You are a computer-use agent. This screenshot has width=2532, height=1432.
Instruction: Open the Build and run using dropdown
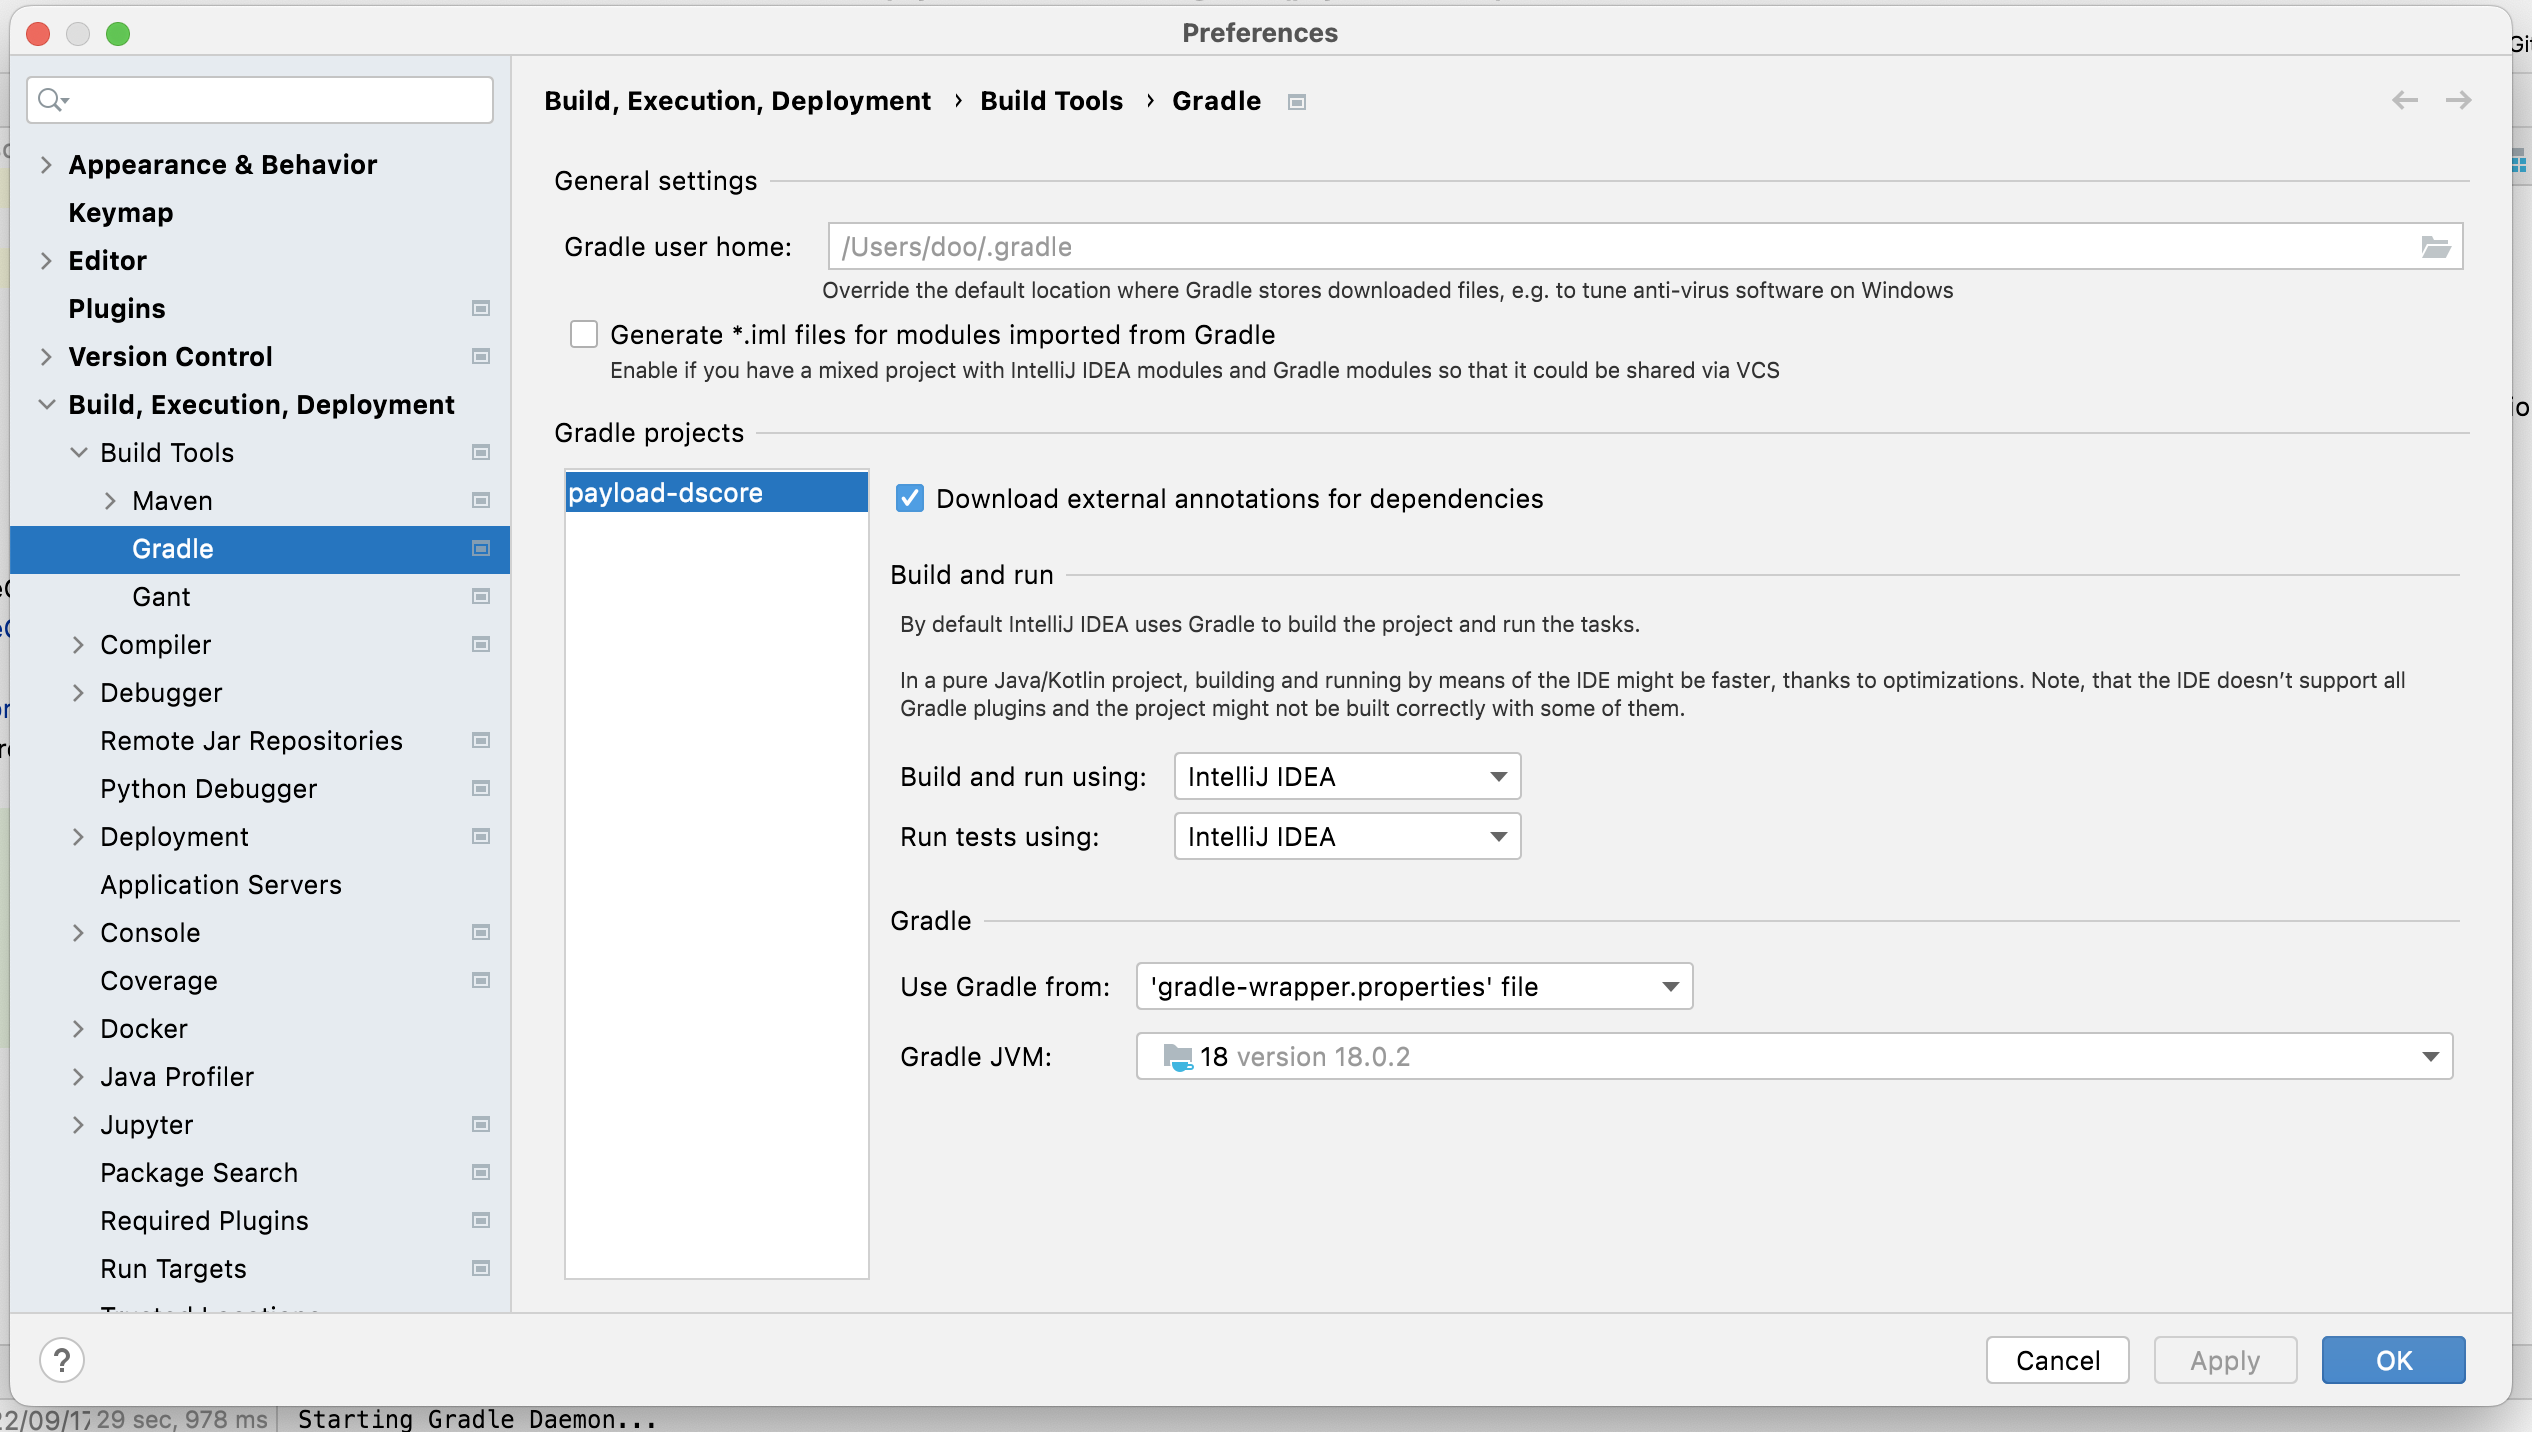click(x=1347, y=776)
